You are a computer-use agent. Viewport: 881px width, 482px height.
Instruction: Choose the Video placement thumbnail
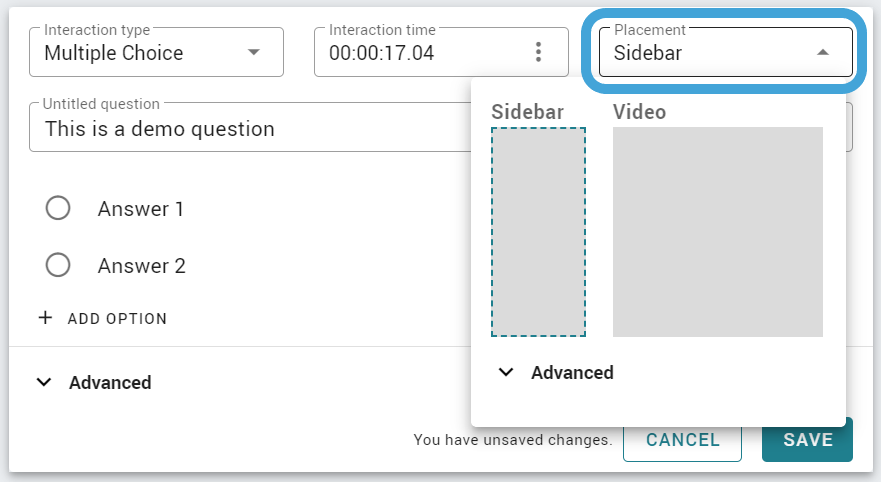pos(717,232)
